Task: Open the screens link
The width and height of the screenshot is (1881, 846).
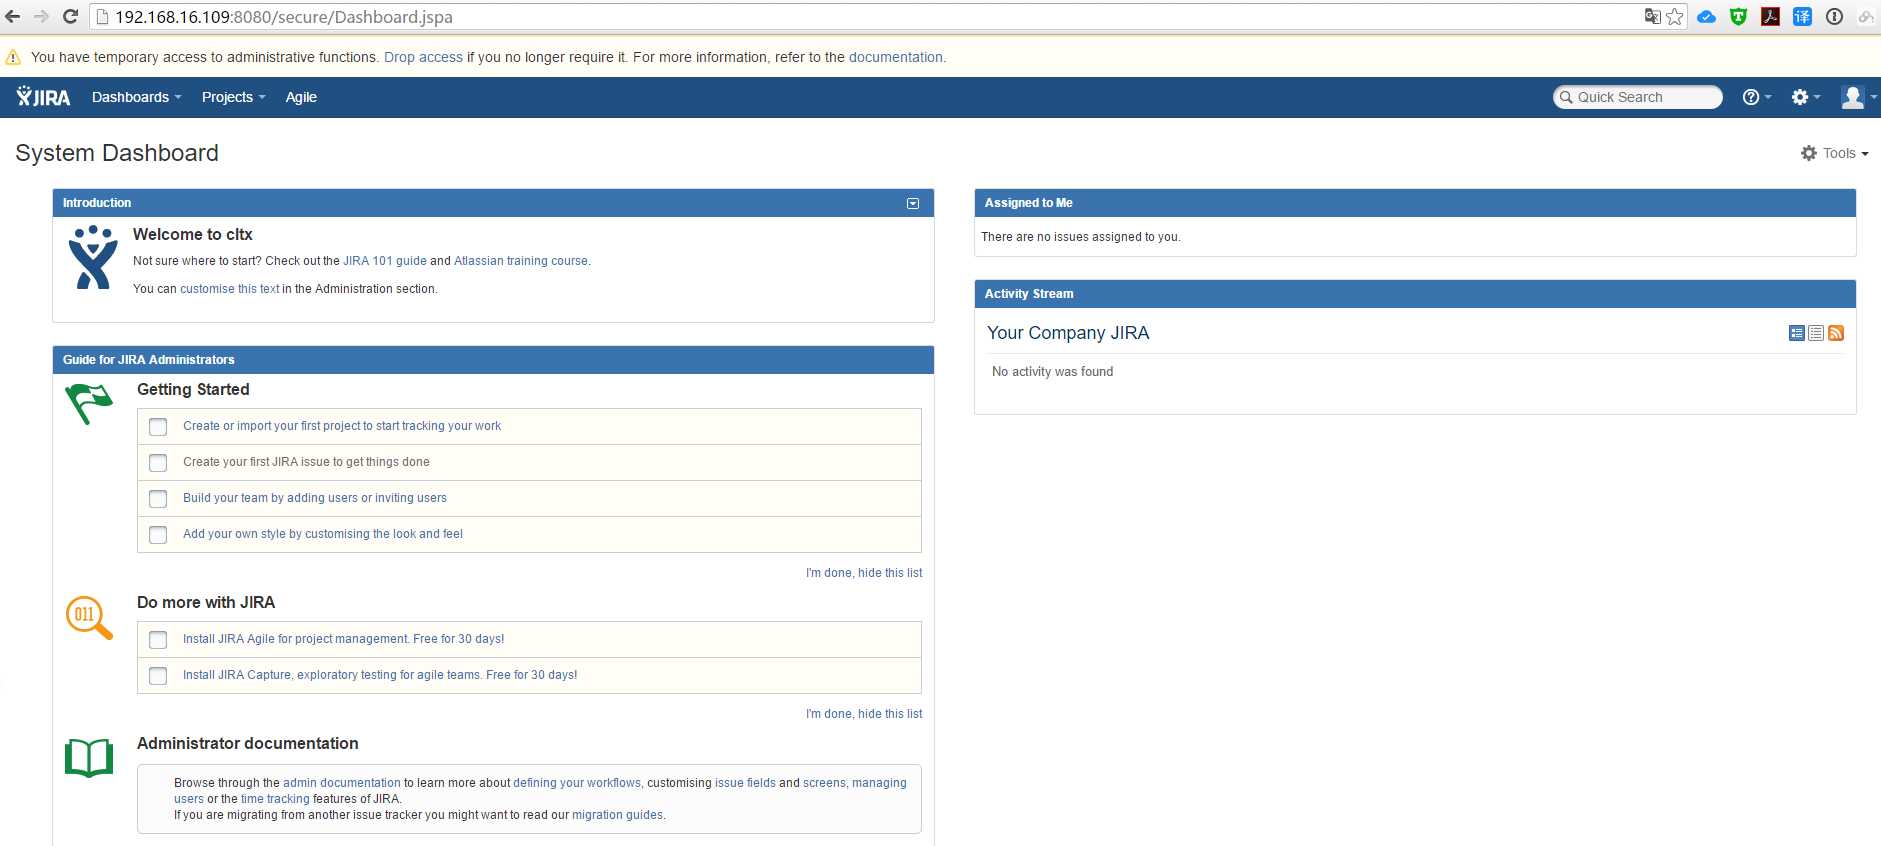Action: [x=824, y=783]
